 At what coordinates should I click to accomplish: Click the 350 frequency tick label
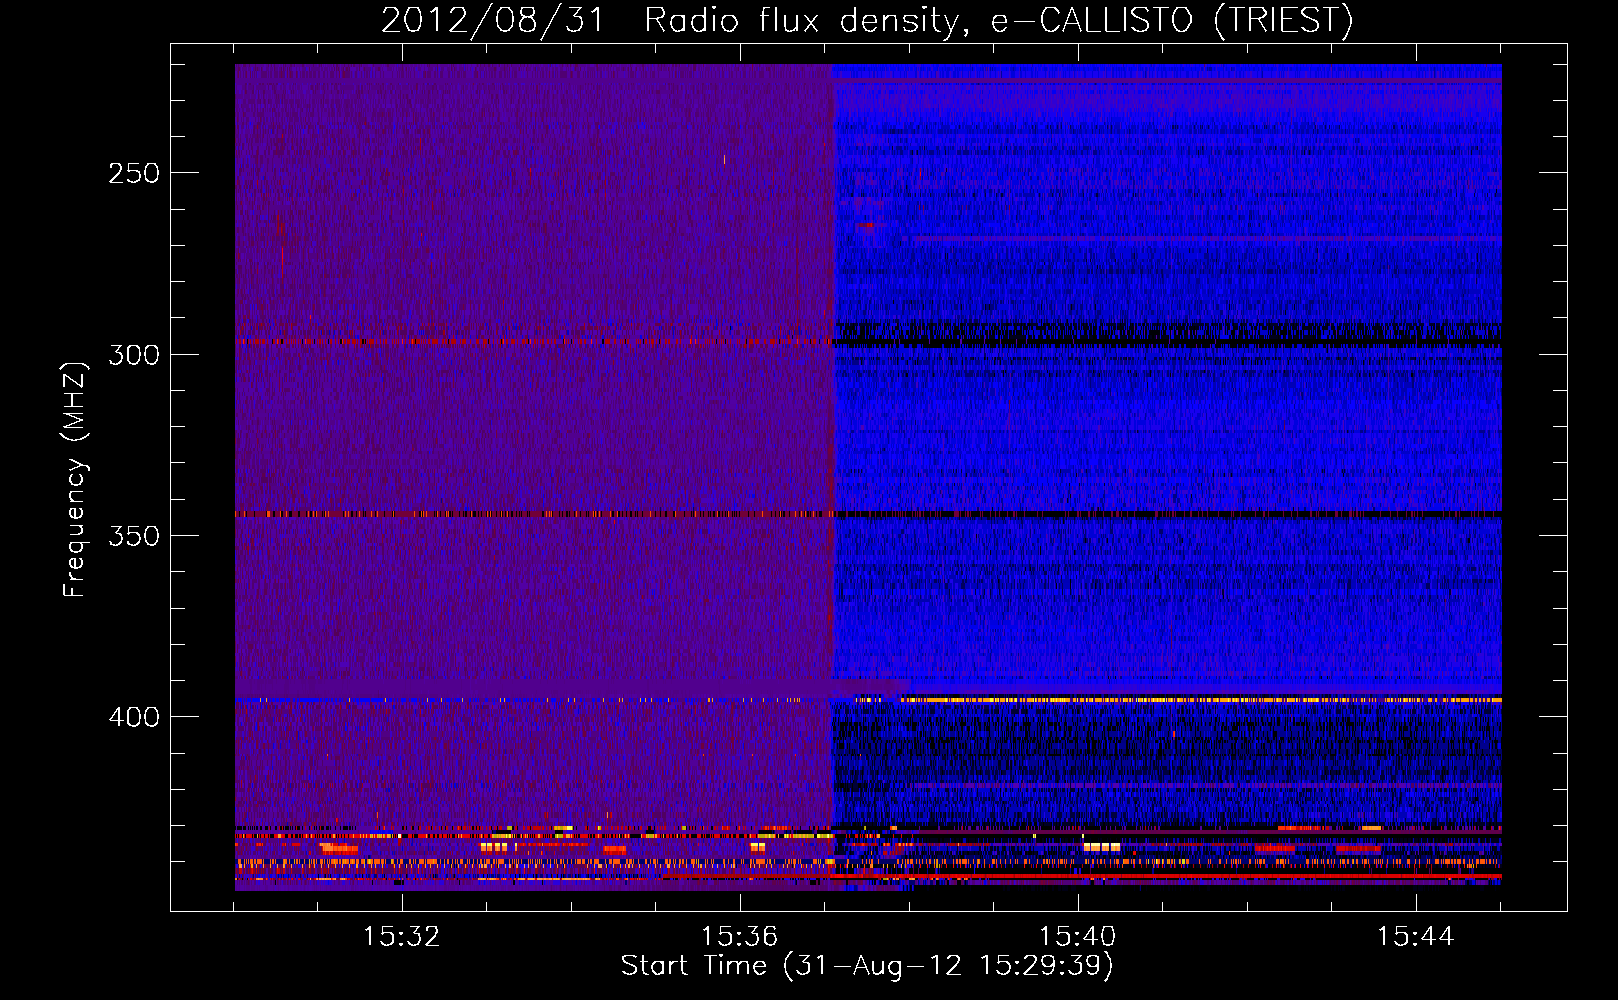point(134,536)
